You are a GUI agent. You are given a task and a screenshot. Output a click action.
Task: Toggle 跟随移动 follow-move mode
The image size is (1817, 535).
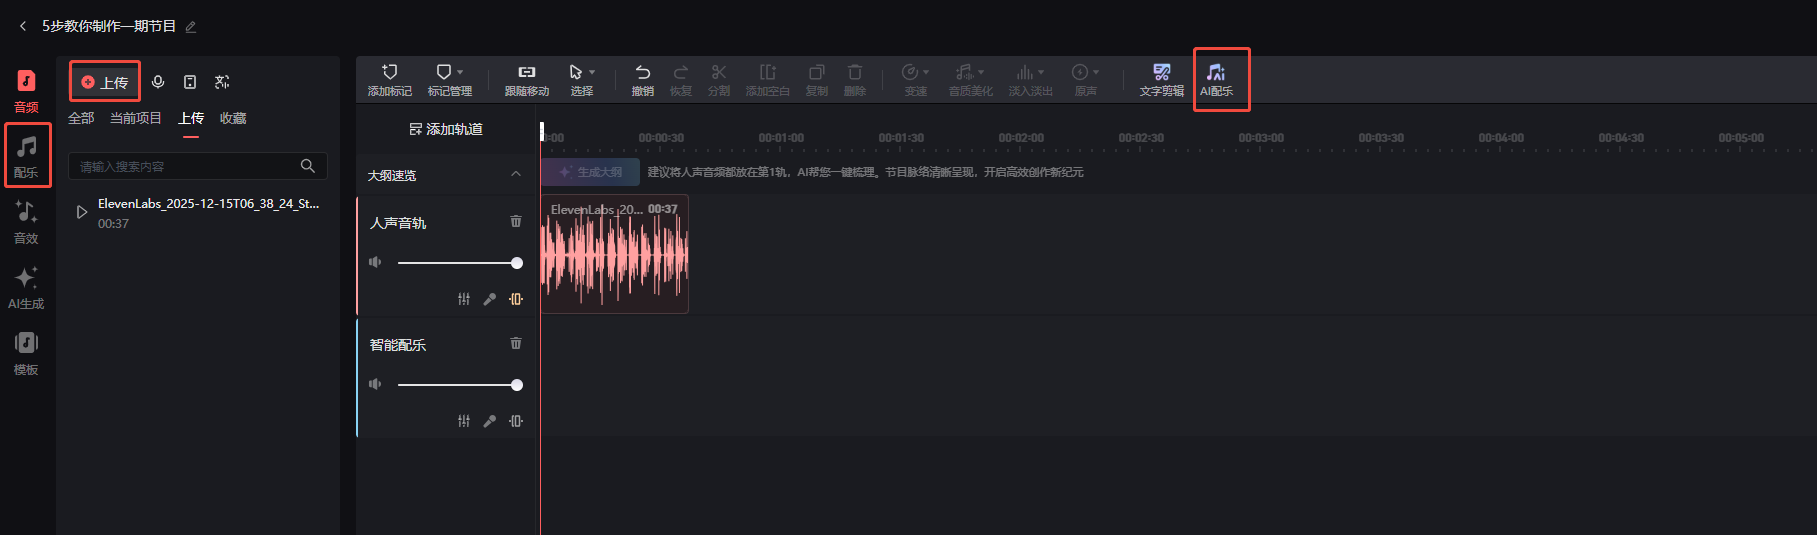(526, 79)
